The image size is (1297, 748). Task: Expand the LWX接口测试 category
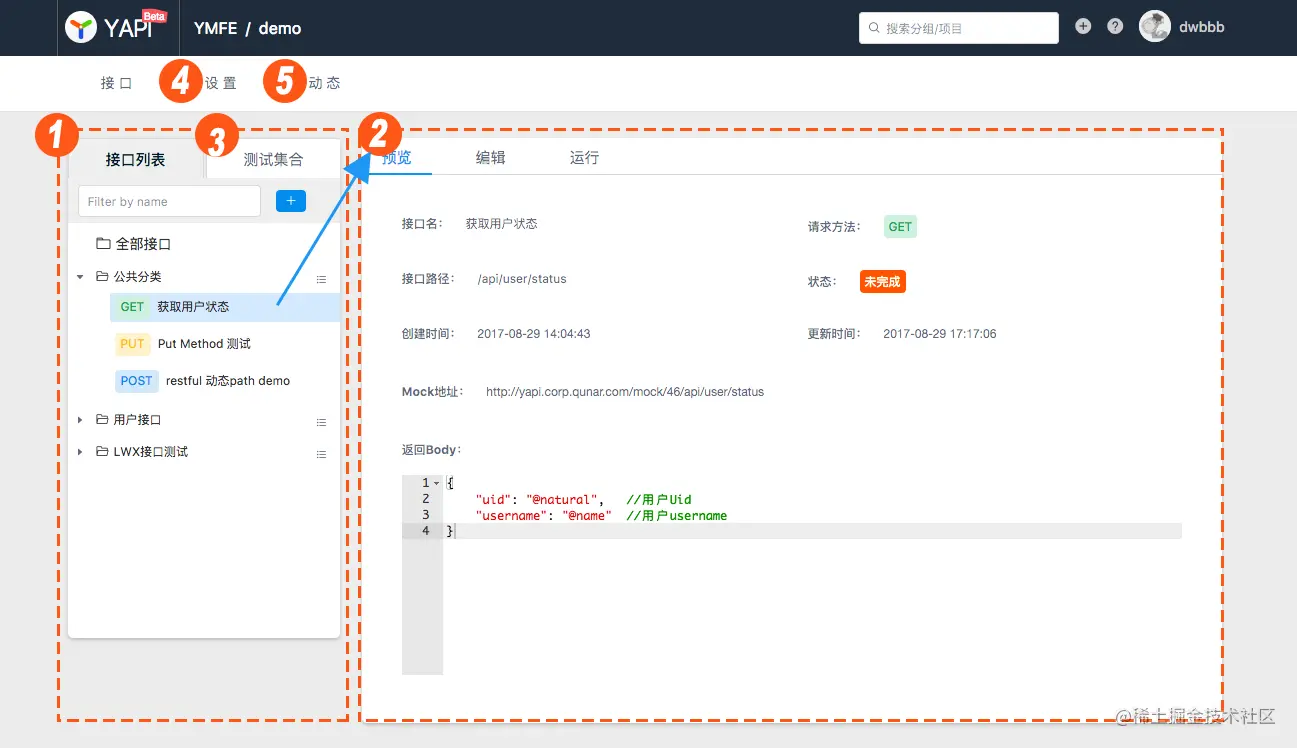pos(81,451)
